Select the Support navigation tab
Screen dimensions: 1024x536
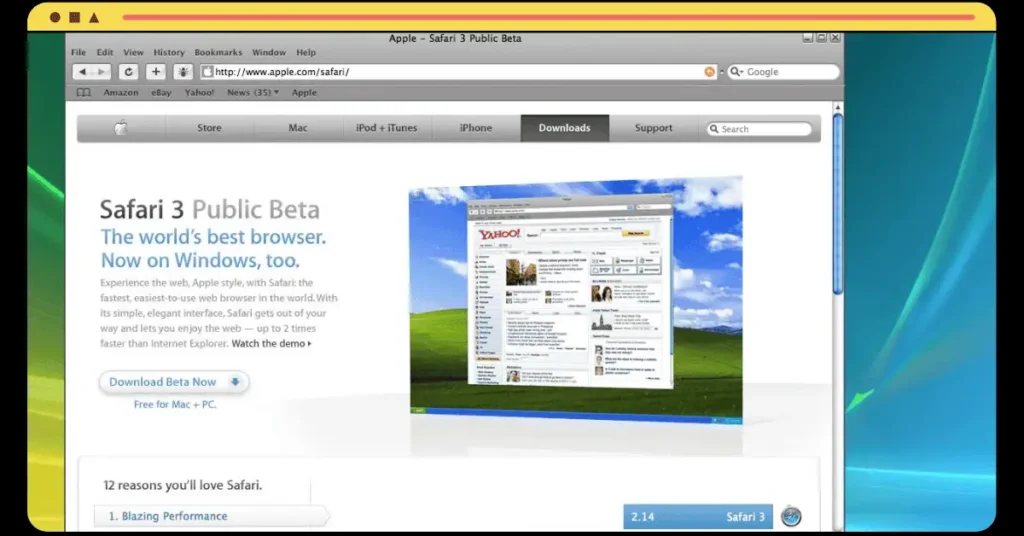coord(653,128)
